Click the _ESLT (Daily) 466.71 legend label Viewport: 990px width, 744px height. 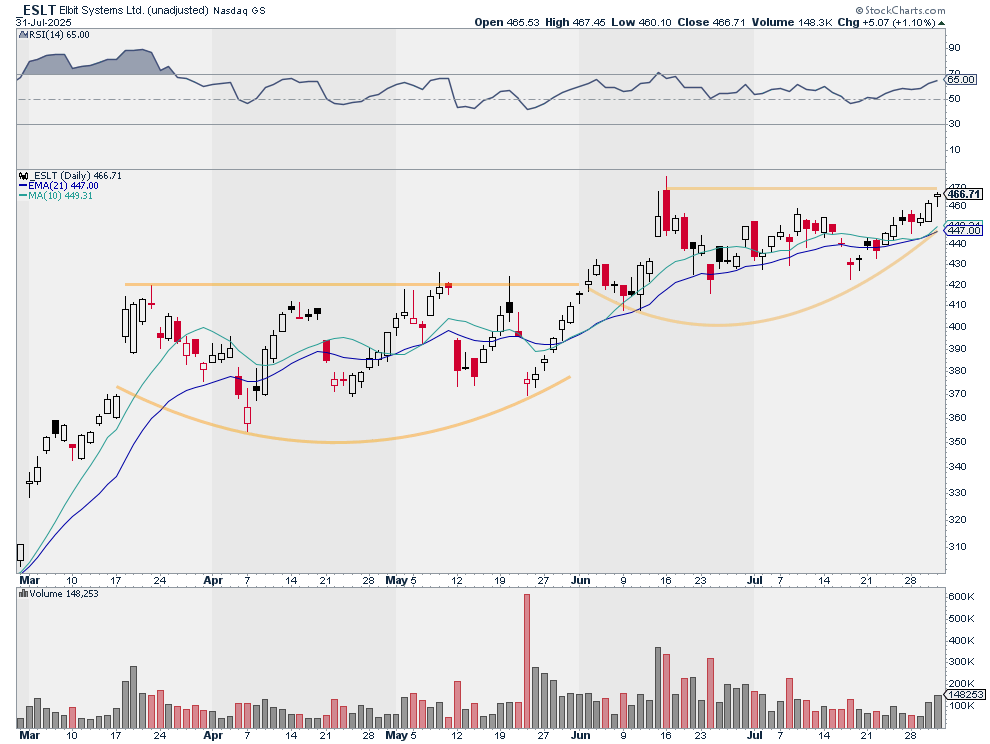tap(76, 176)
